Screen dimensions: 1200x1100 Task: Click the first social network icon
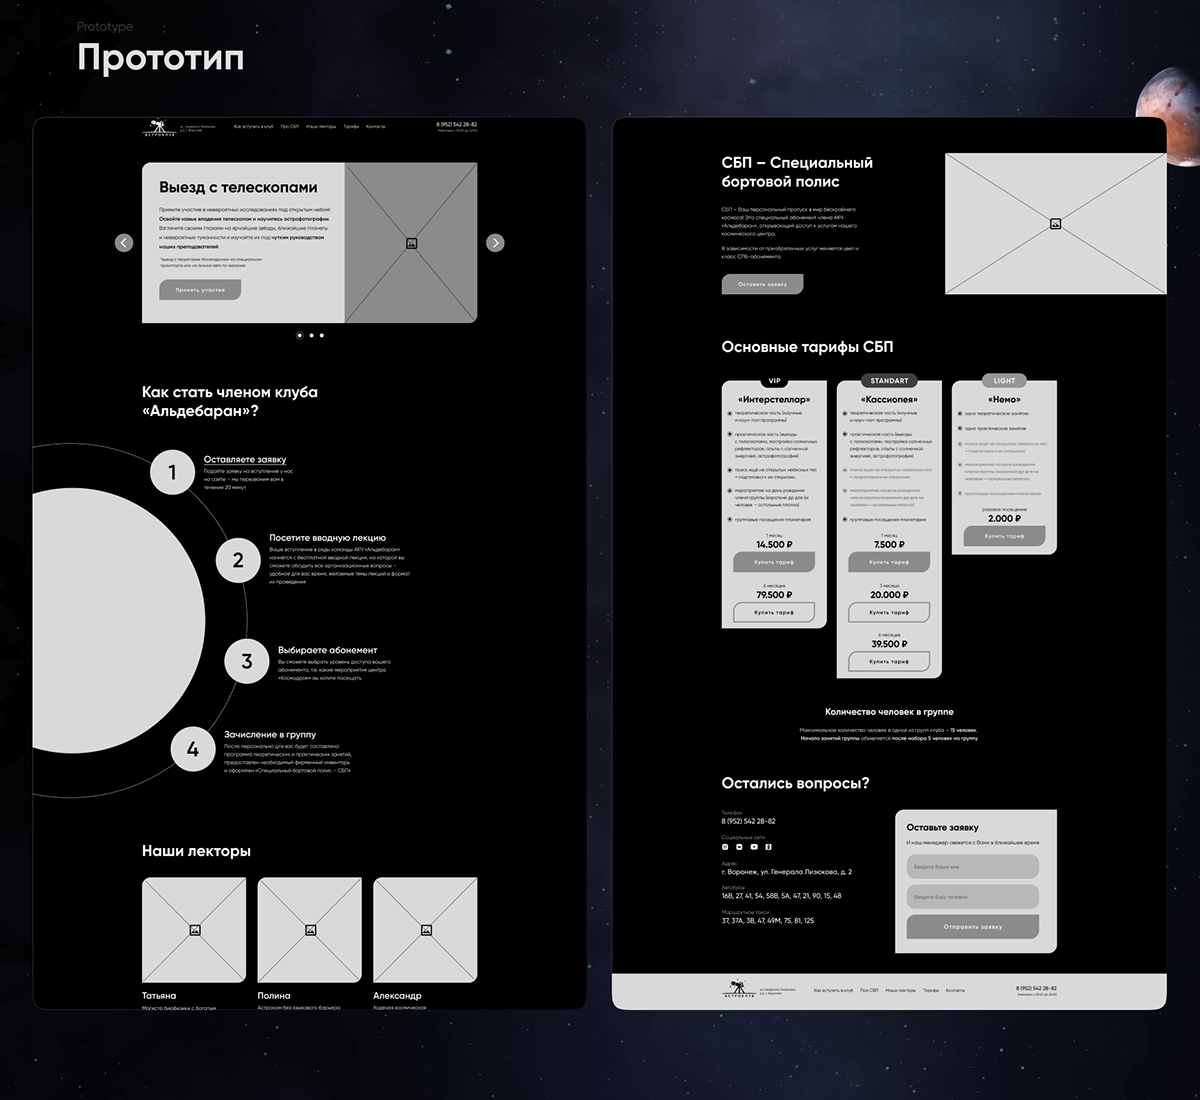coord(726,847)
